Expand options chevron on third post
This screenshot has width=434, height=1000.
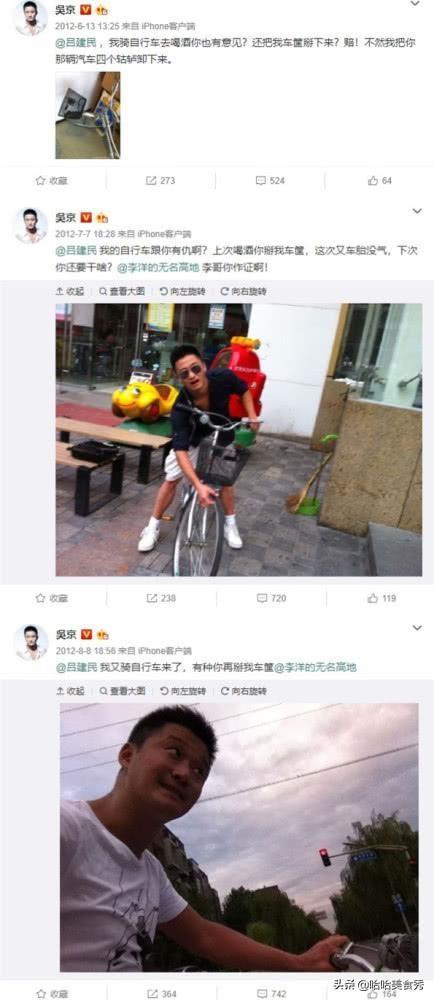click(417, 628)
